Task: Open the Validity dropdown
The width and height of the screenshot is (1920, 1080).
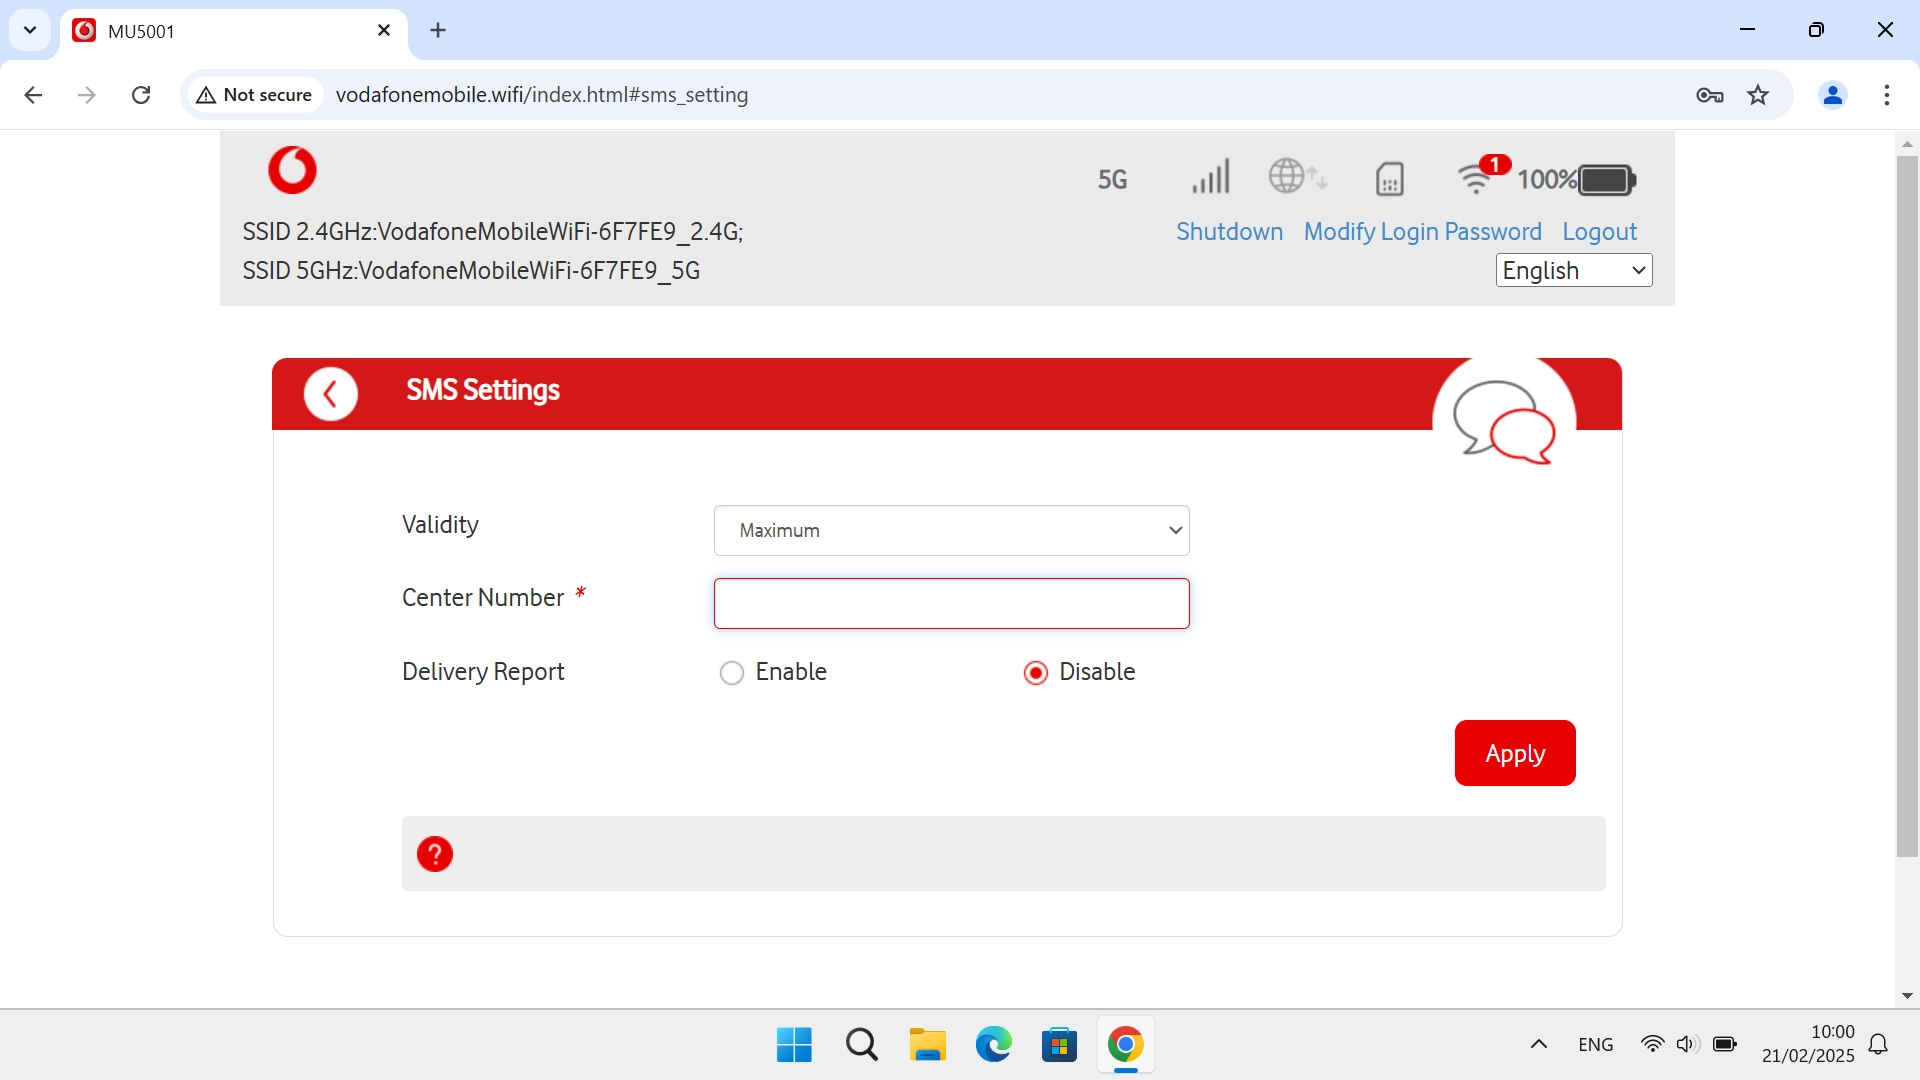Action: [951, 530]
